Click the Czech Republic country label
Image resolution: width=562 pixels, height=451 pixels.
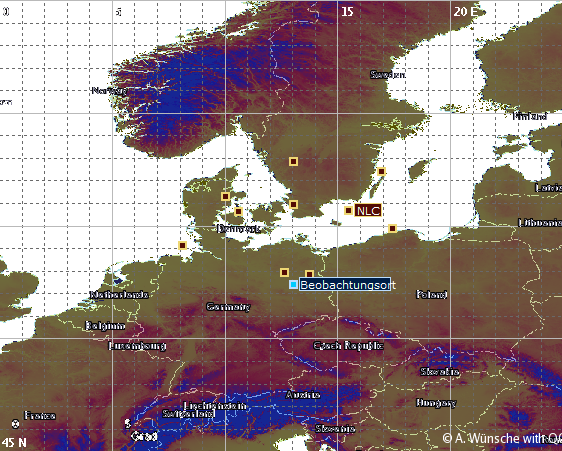pos(348,346)
